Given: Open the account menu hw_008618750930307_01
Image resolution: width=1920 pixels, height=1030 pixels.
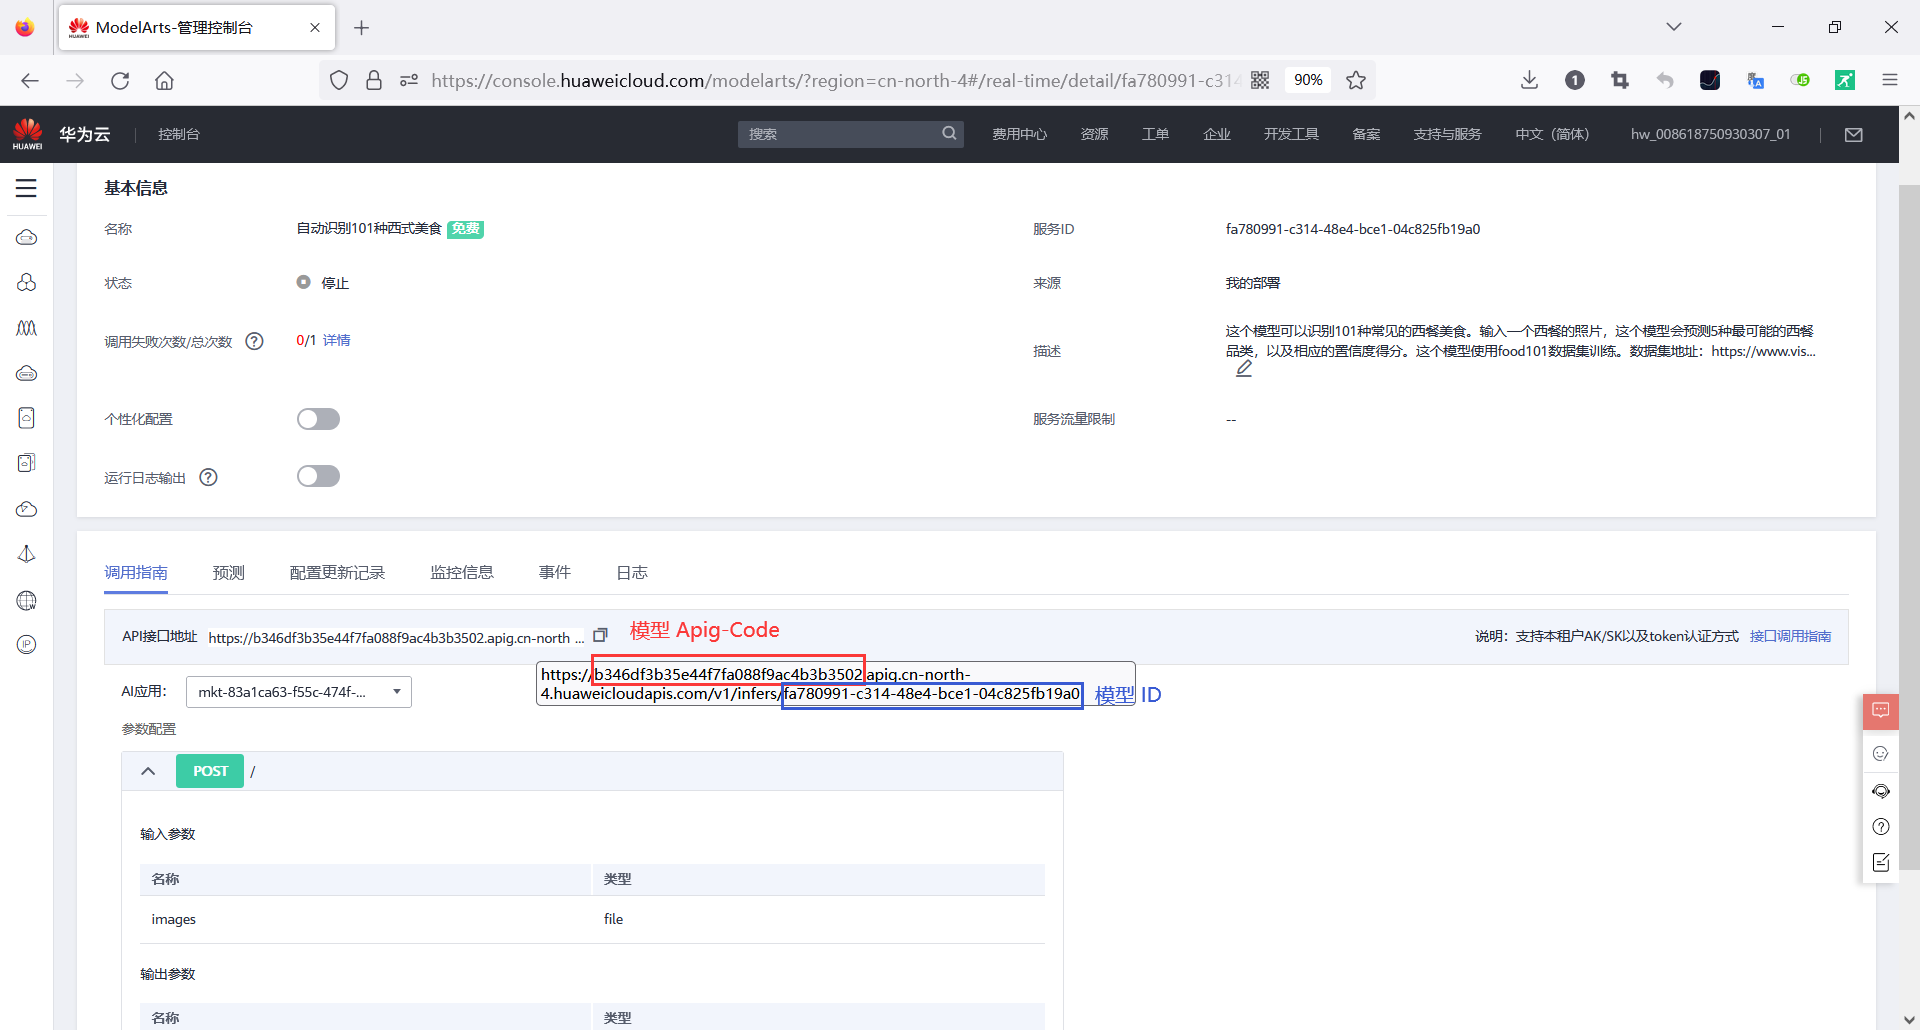Looking at the screenshot, I should point(1710,134).
